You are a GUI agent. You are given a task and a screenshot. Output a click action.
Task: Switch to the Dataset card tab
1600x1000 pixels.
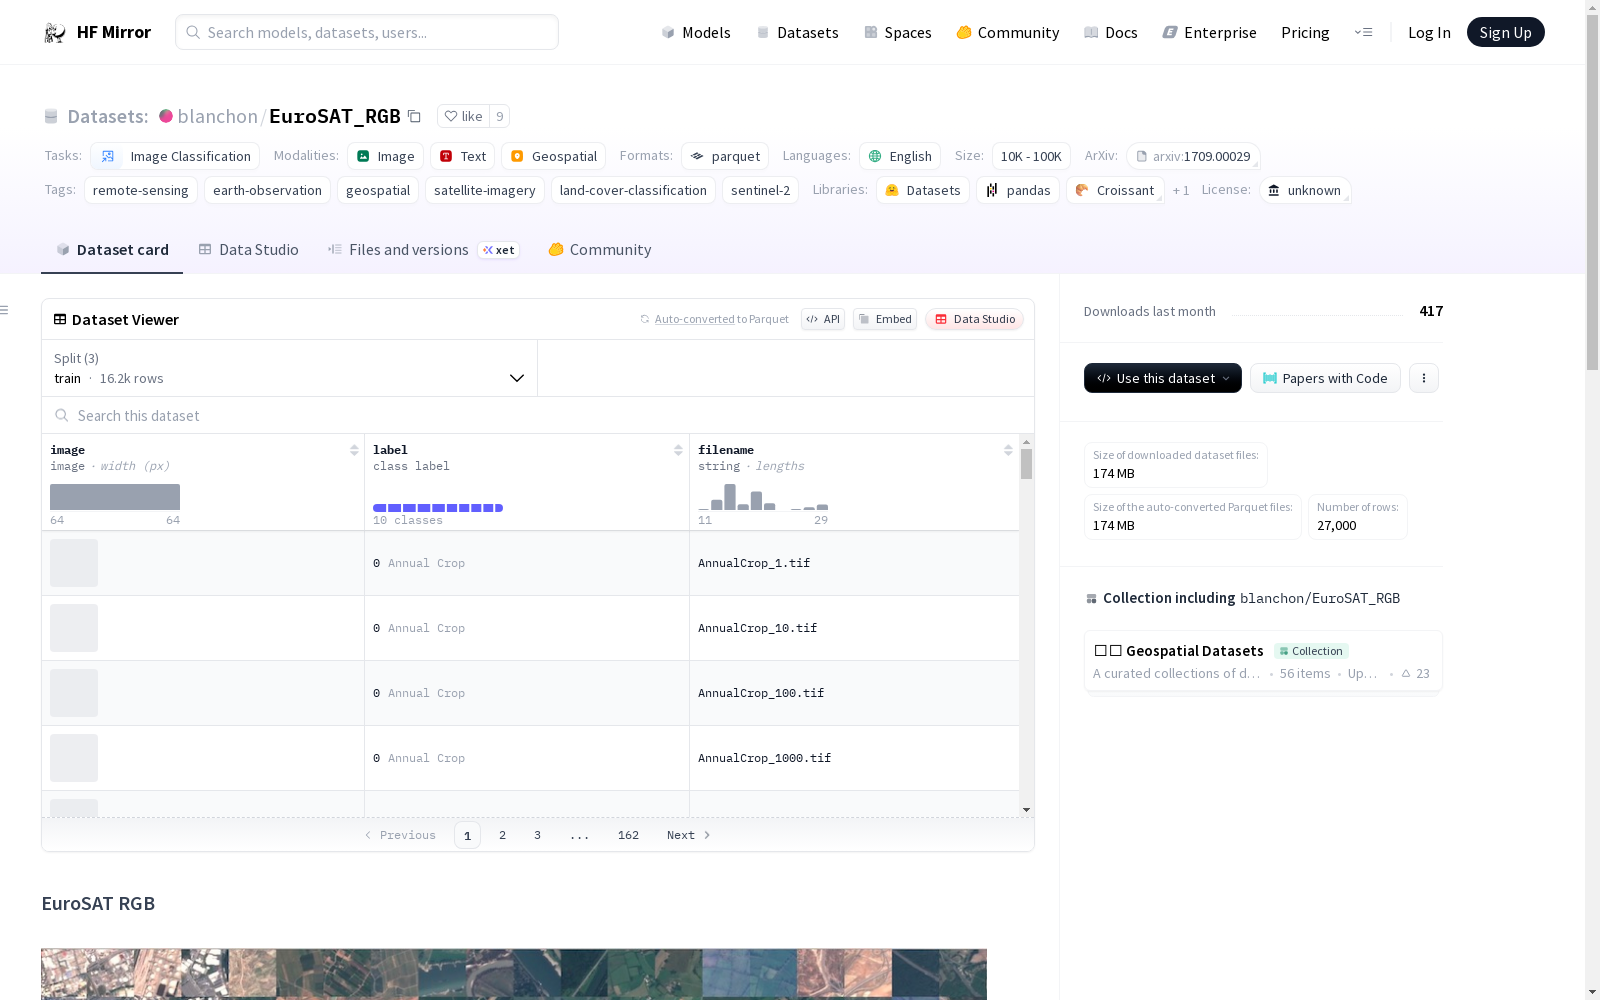click(x=112, y=250)
